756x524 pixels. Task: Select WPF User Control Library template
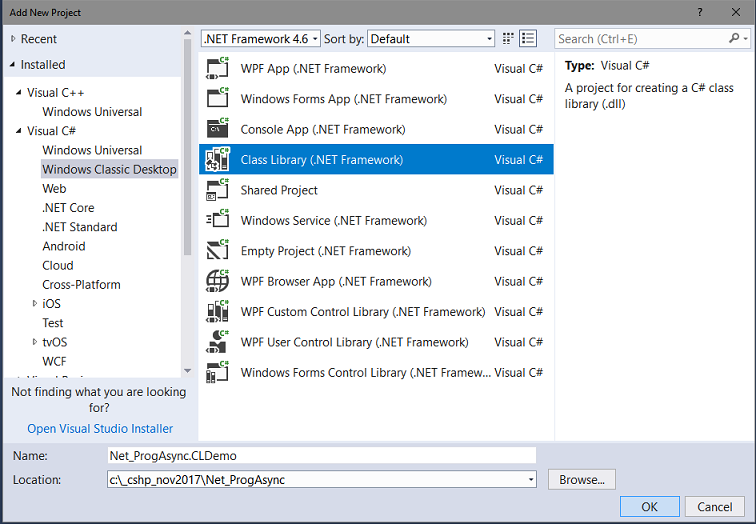(376, 342)
